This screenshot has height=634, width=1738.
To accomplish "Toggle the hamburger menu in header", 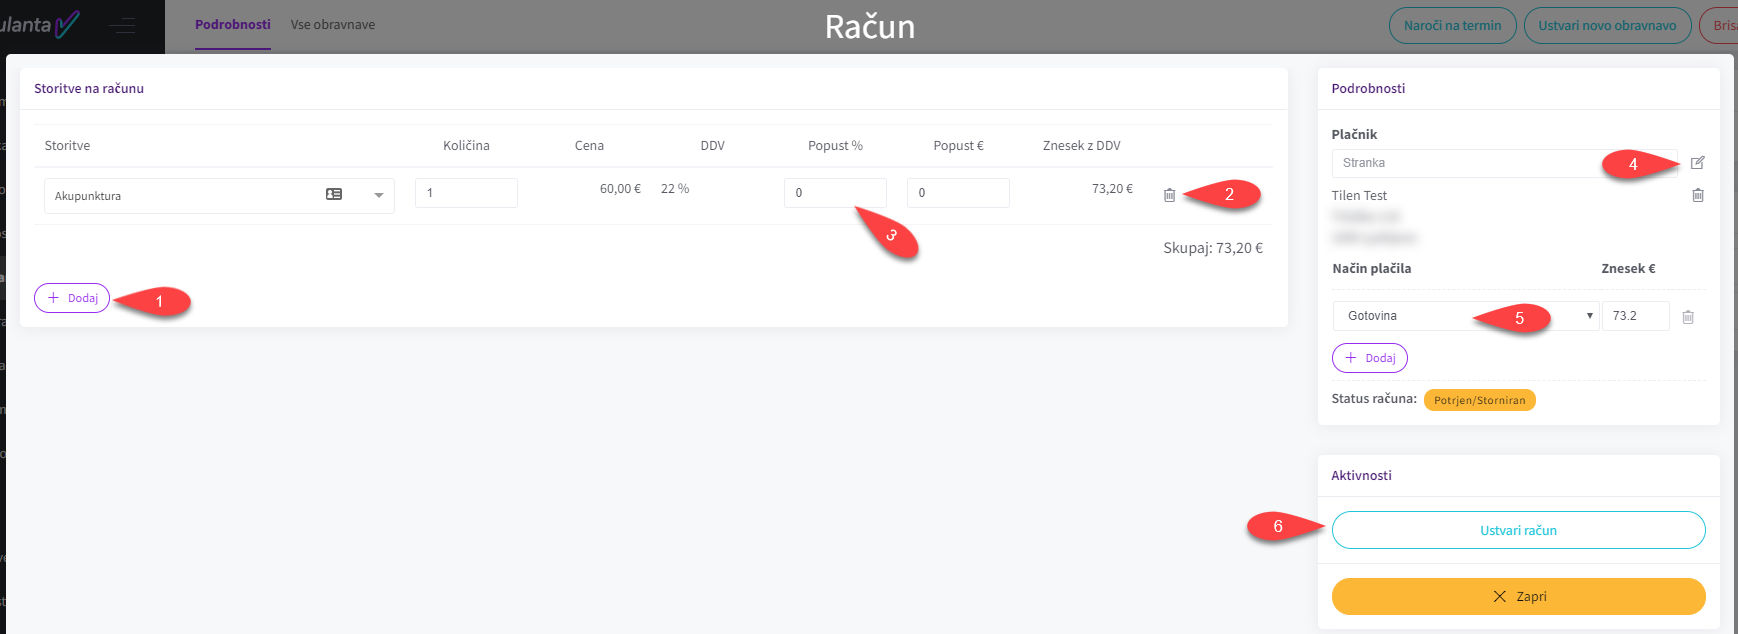I will [x=123, y=26].
